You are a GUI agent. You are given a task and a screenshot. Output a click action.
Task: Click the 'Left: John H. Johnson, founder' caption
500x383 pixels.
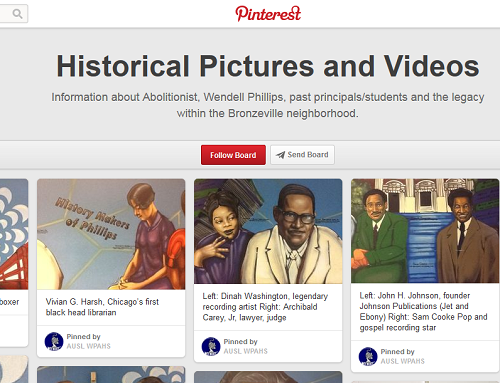pos(423,311)
